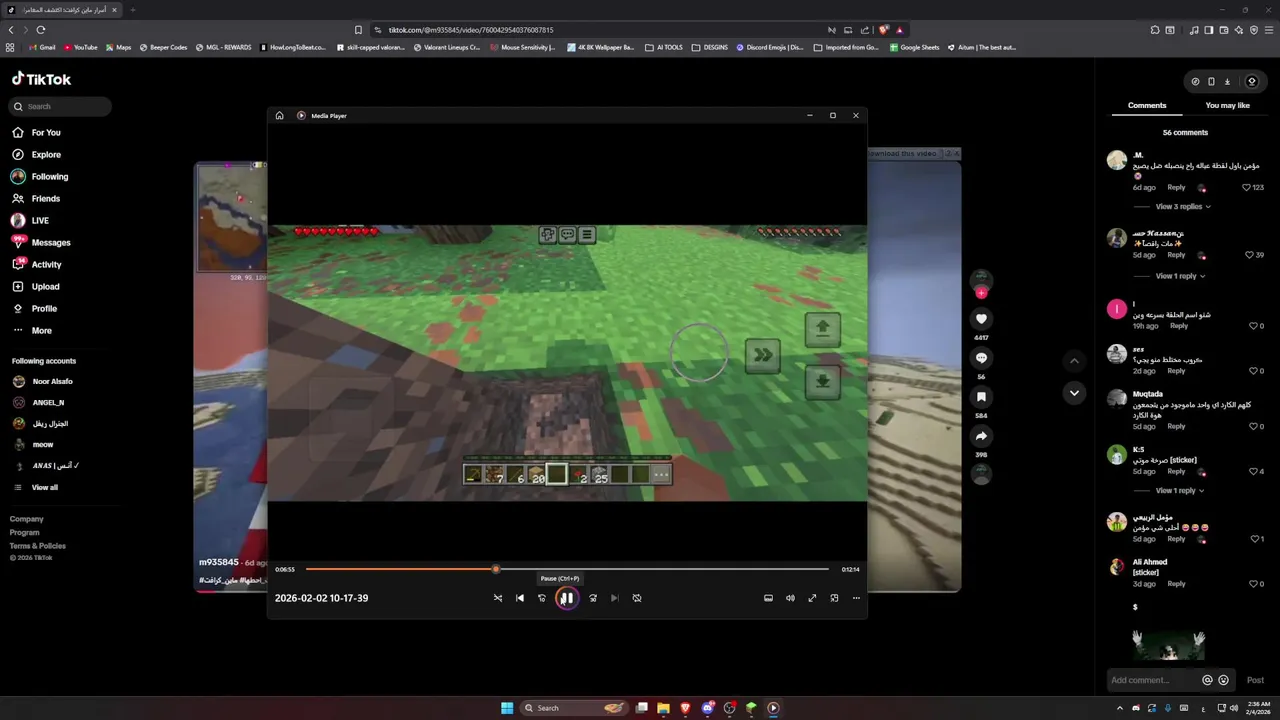Viewport: 1280px width, 720px height.
Task: Like the comment with 39 likes
Action: (x=1250, y=255)
